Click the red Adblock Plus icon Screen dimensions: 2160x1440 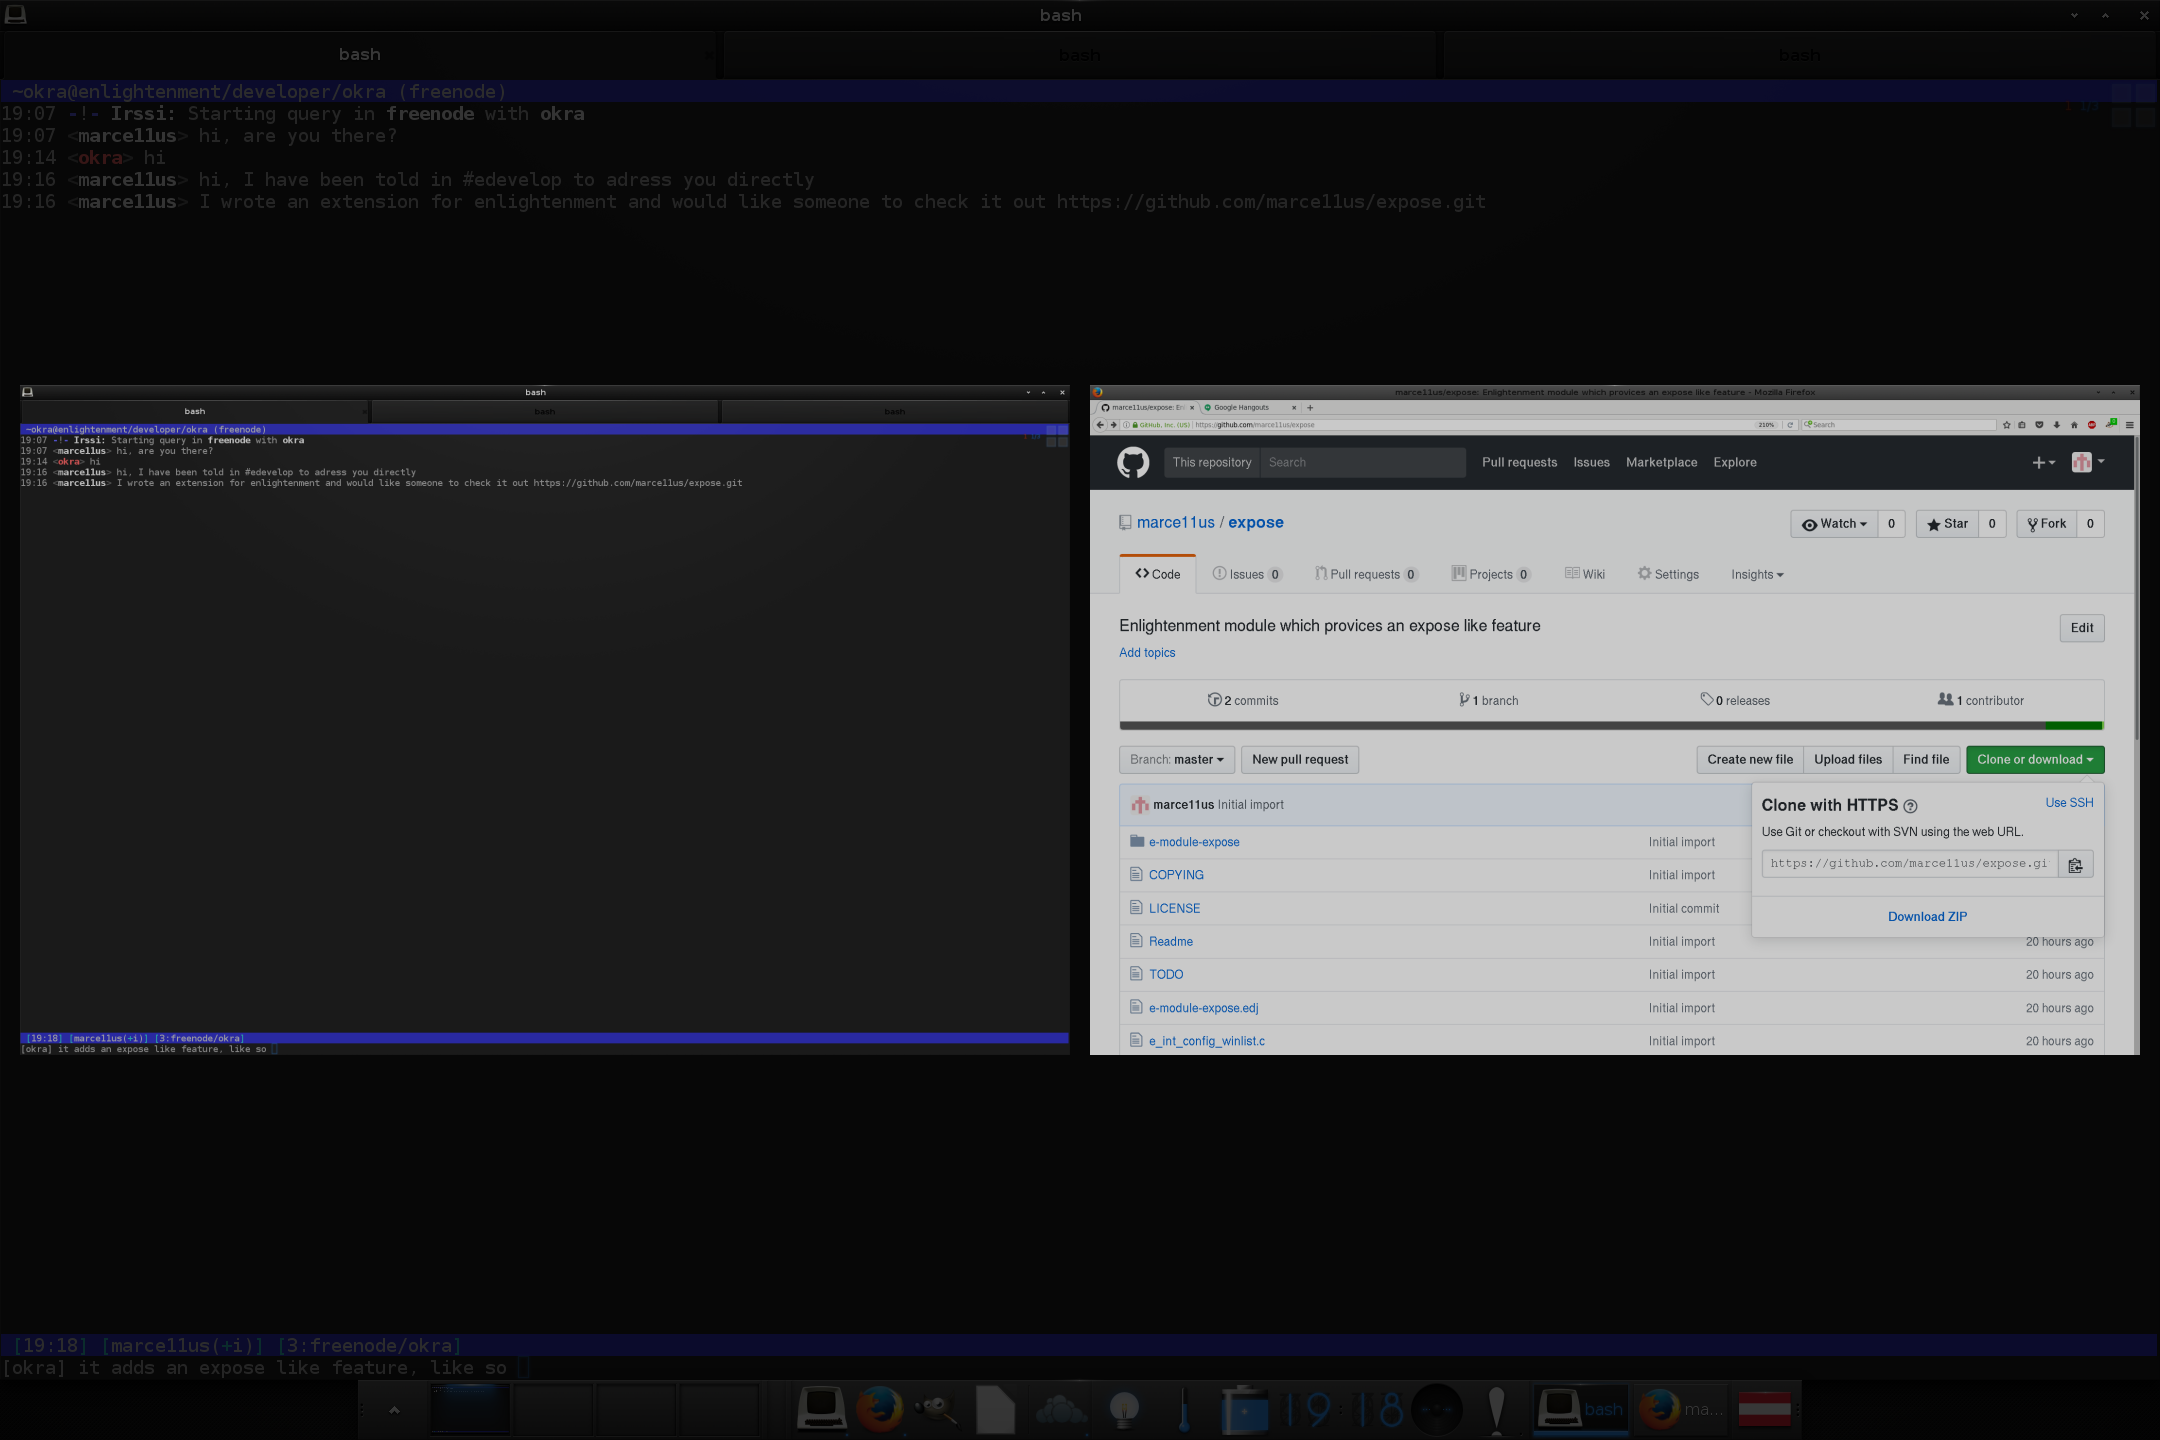pyautogui.click(x=2091, y=425)
